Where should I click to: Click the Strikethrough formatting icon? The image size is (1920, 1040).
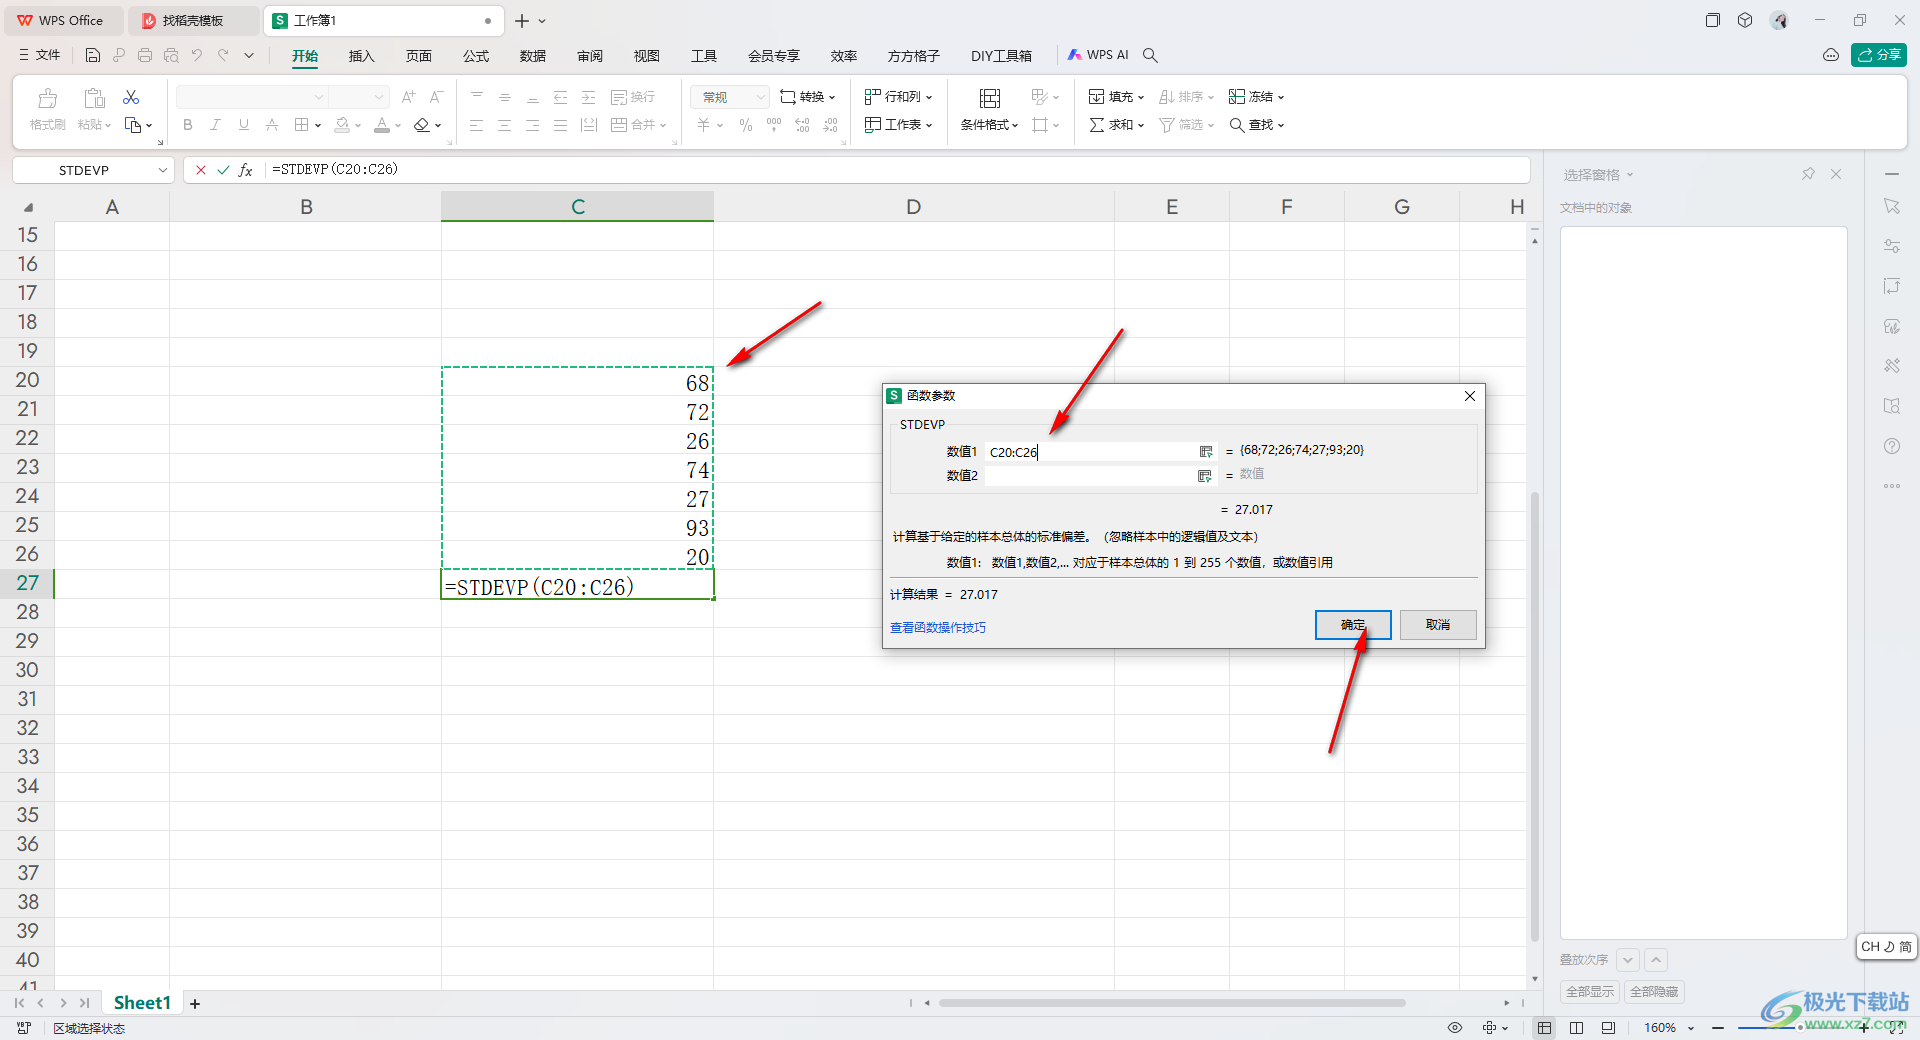click(272, 125)
